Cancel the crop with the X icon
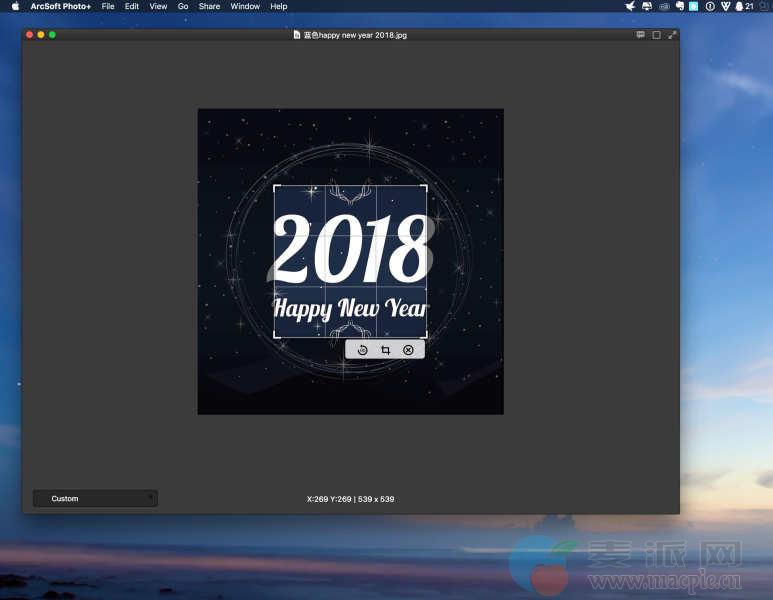Image resolution: width=773 pixels, height=600 pixels. pos(408,350)
